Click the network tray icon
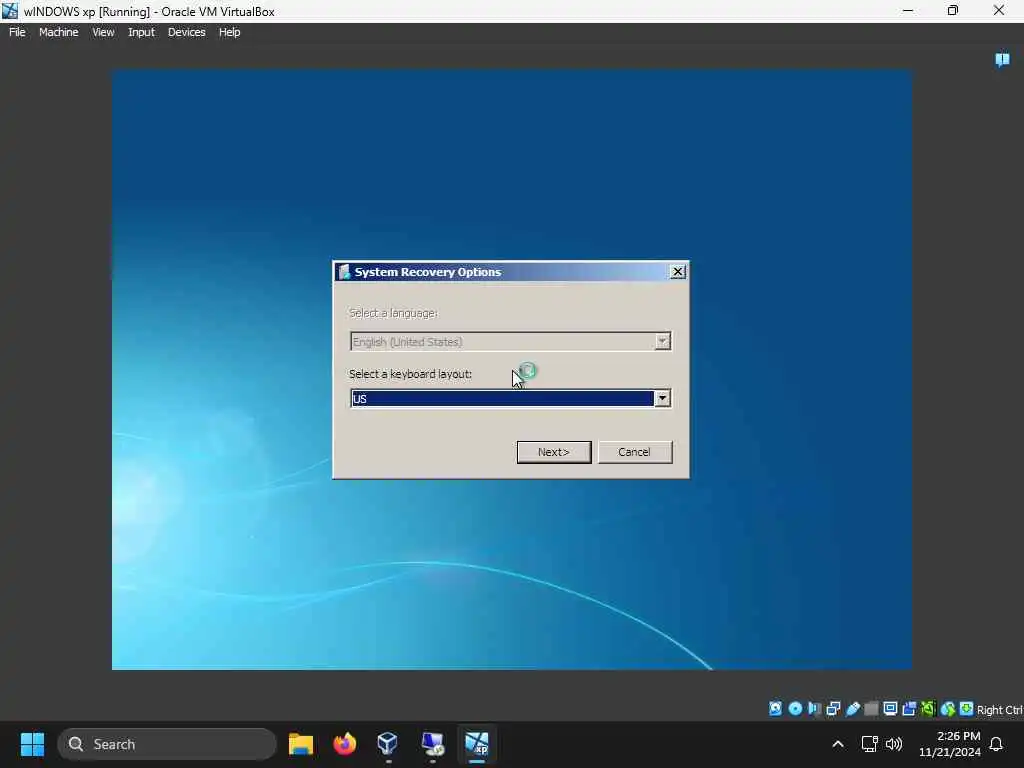The height and width of the screenshot is (768, 1024). 869,744
